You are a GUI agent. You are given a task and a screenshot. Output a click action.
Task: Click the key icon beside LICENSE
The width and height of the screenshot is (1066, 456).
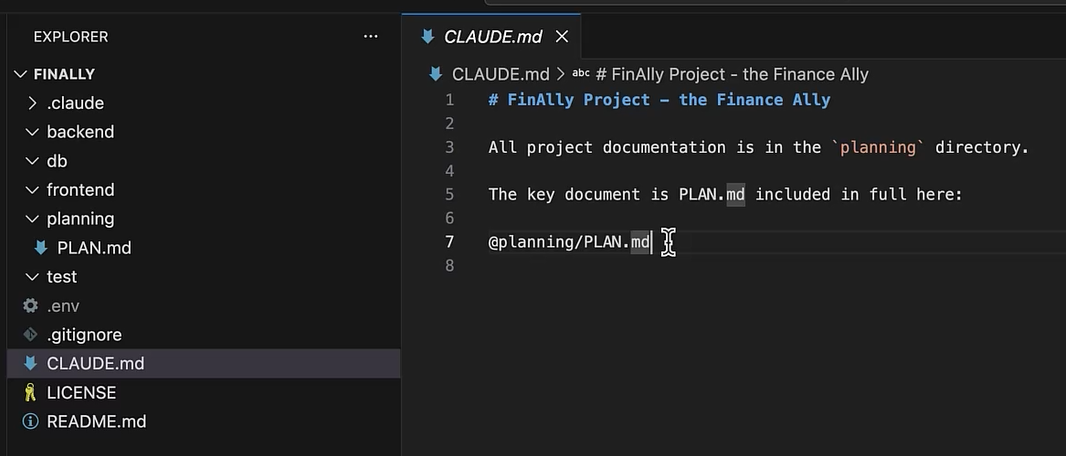pyautogui.click(x=30, y=393)
